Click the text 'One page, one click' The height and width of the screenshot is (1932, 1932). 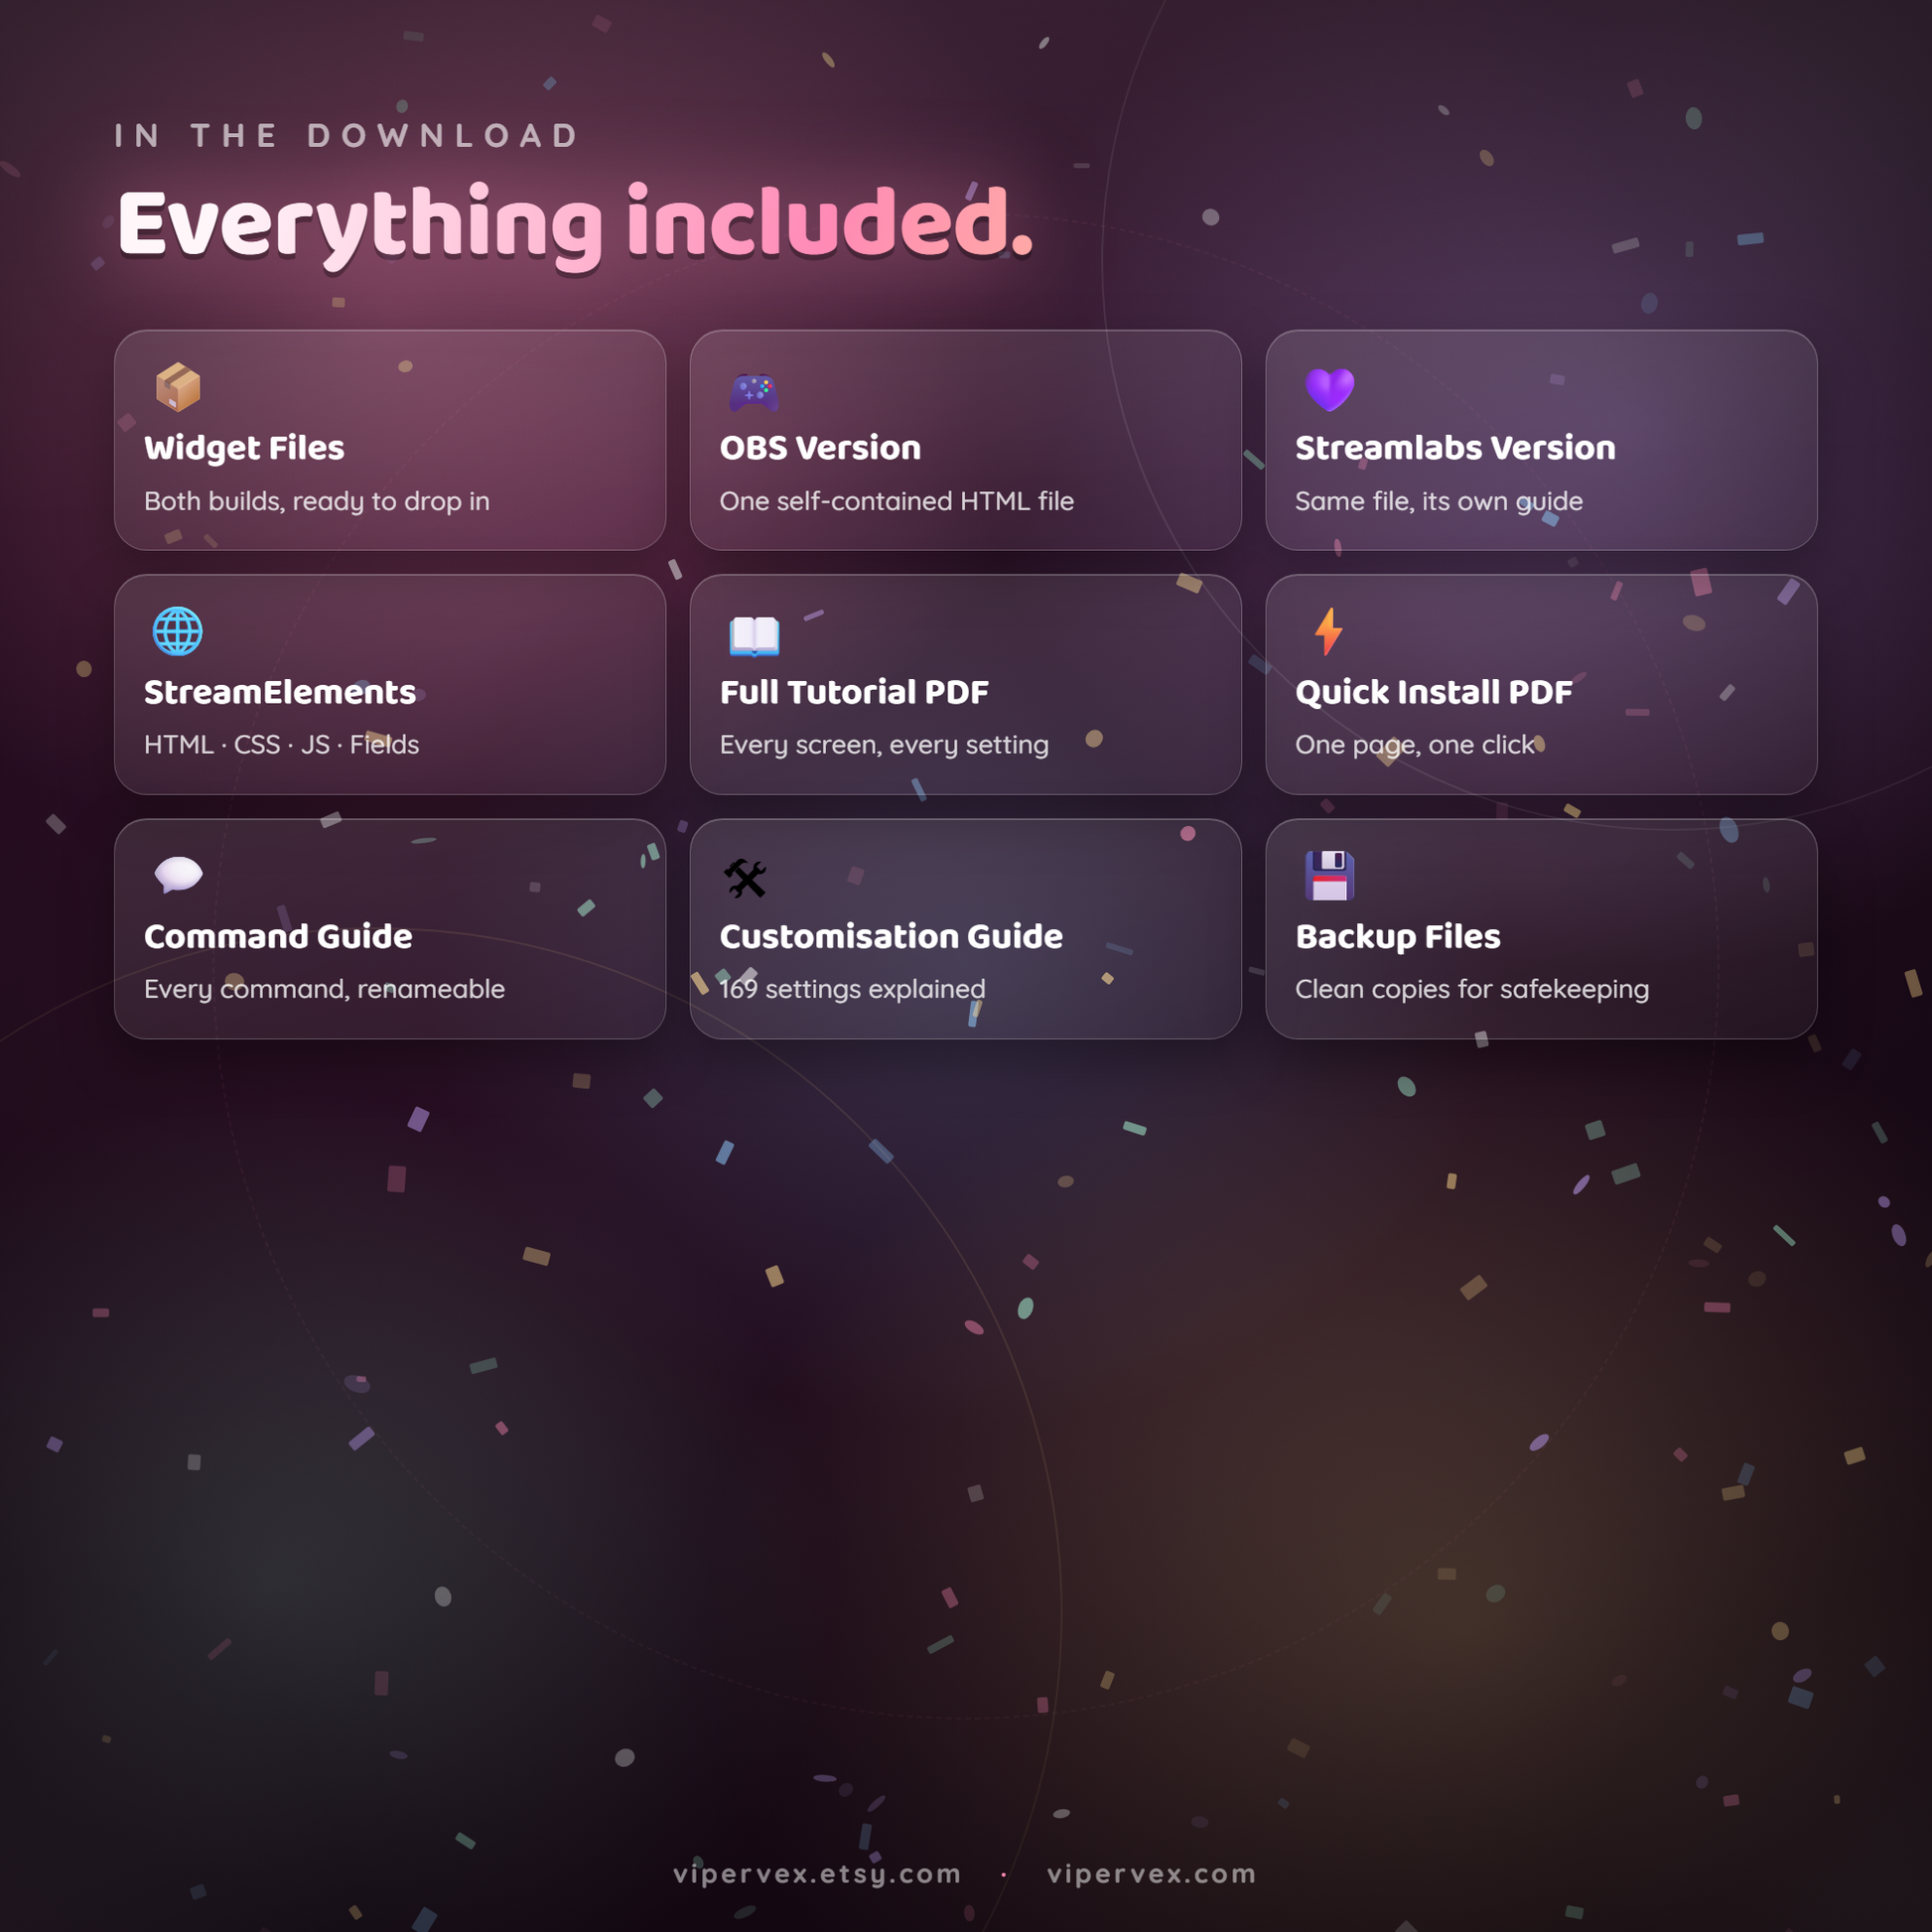pos(1414,745)
